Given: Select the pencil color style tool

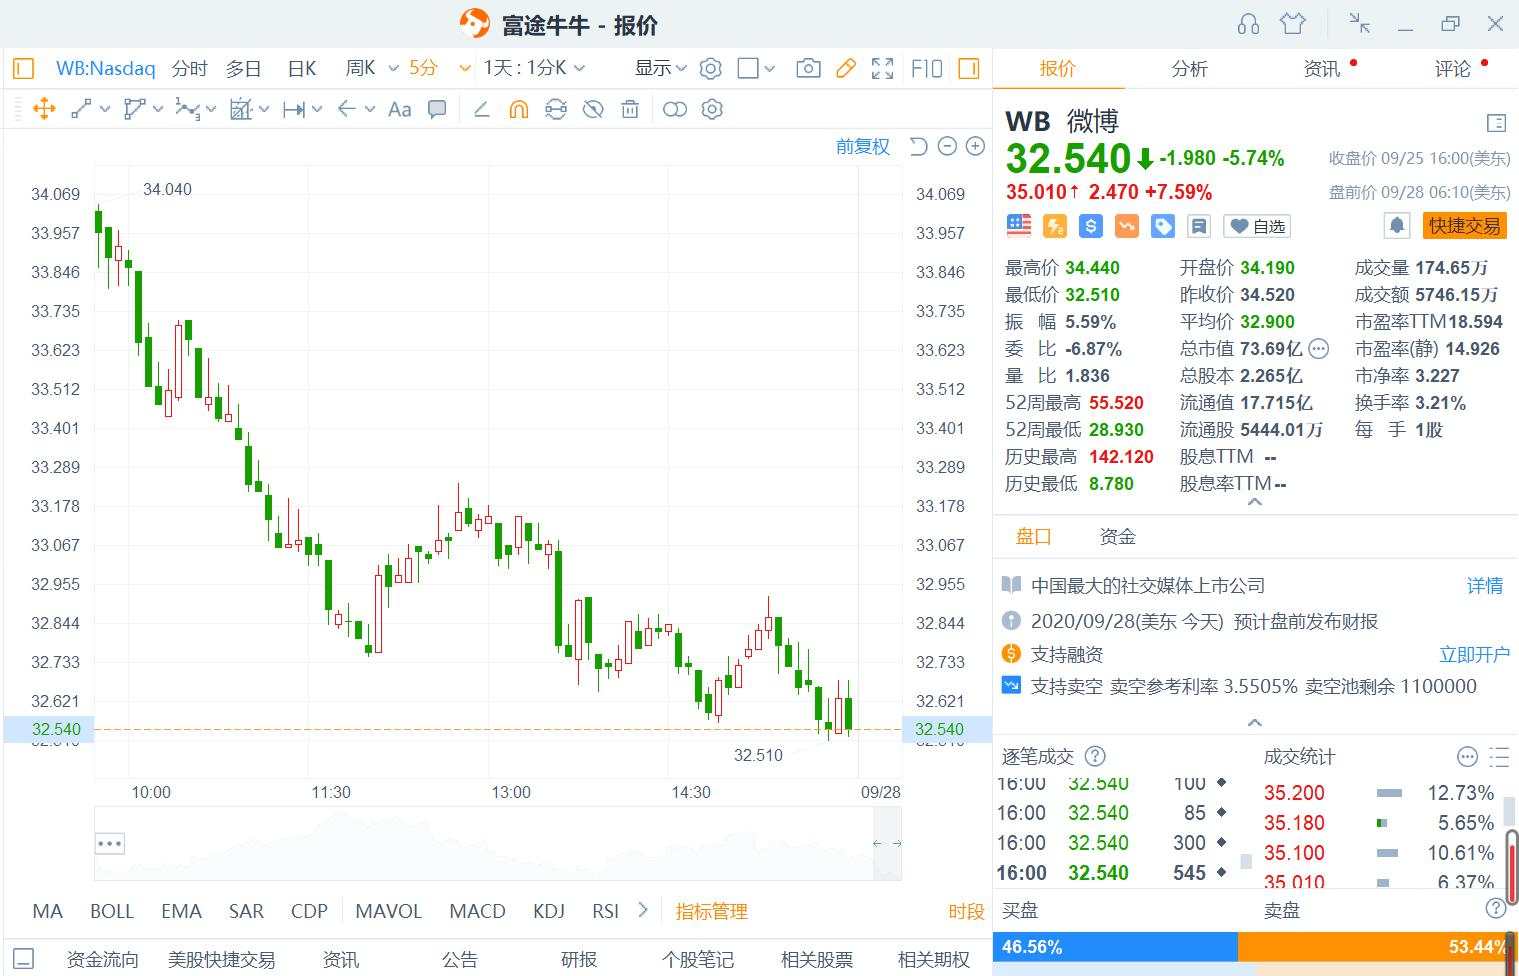Looking at the screenshot, I should (x=481, y=109).
